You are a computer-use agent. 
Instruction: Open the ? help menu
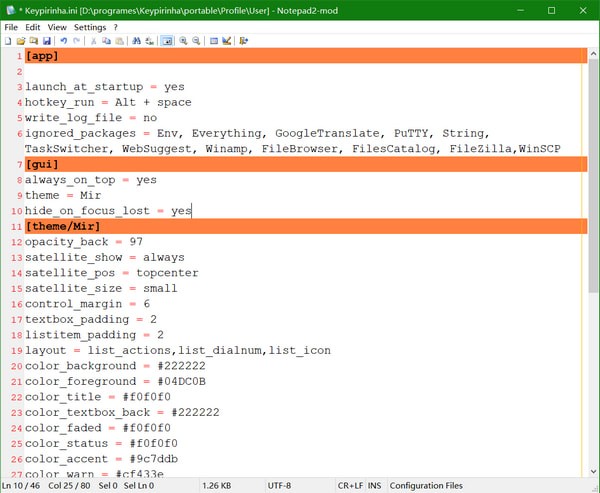pos(115,27)
